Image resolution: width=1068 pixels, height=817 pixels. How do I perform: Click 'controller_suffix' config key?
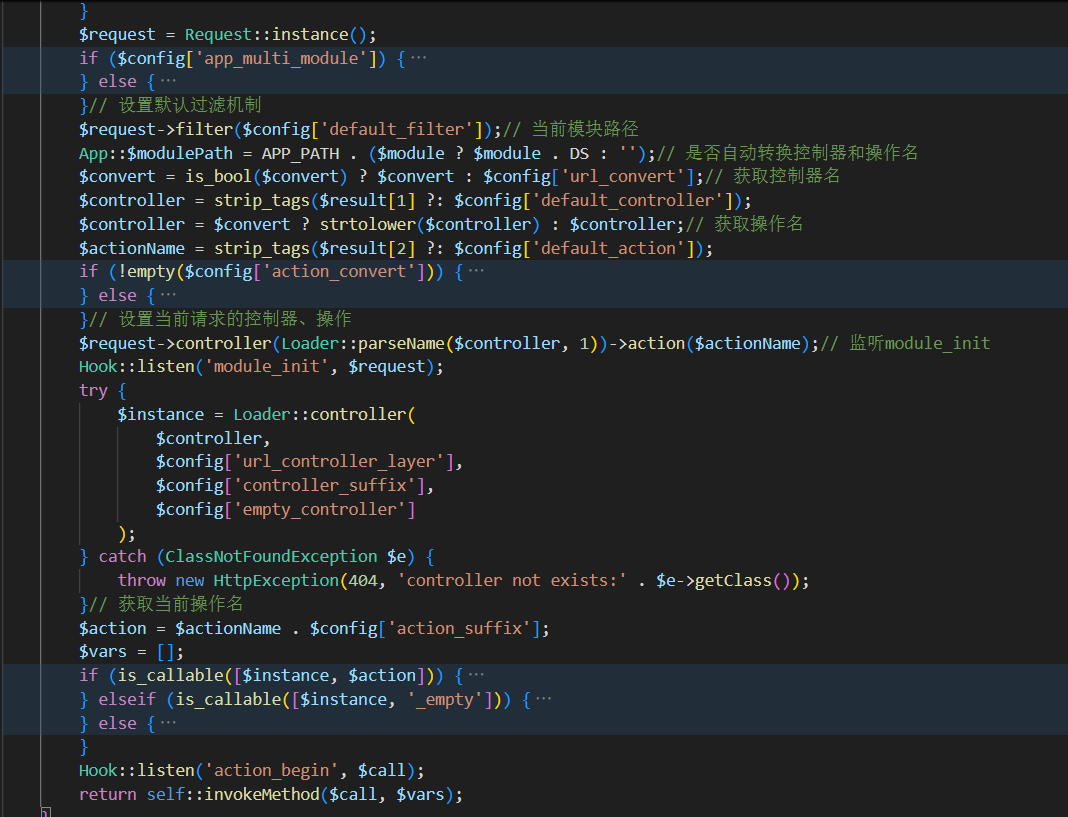coord(324,485)
